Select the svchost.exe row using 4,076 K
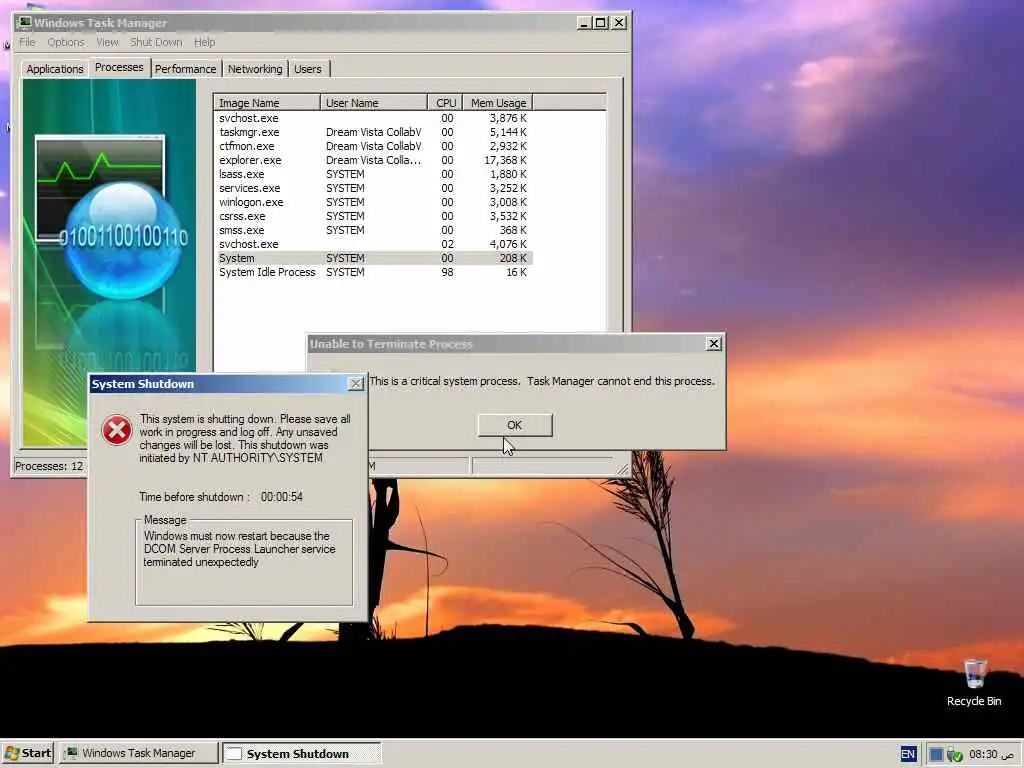This screenshot has width=1024, height=768. click(374, 244)
